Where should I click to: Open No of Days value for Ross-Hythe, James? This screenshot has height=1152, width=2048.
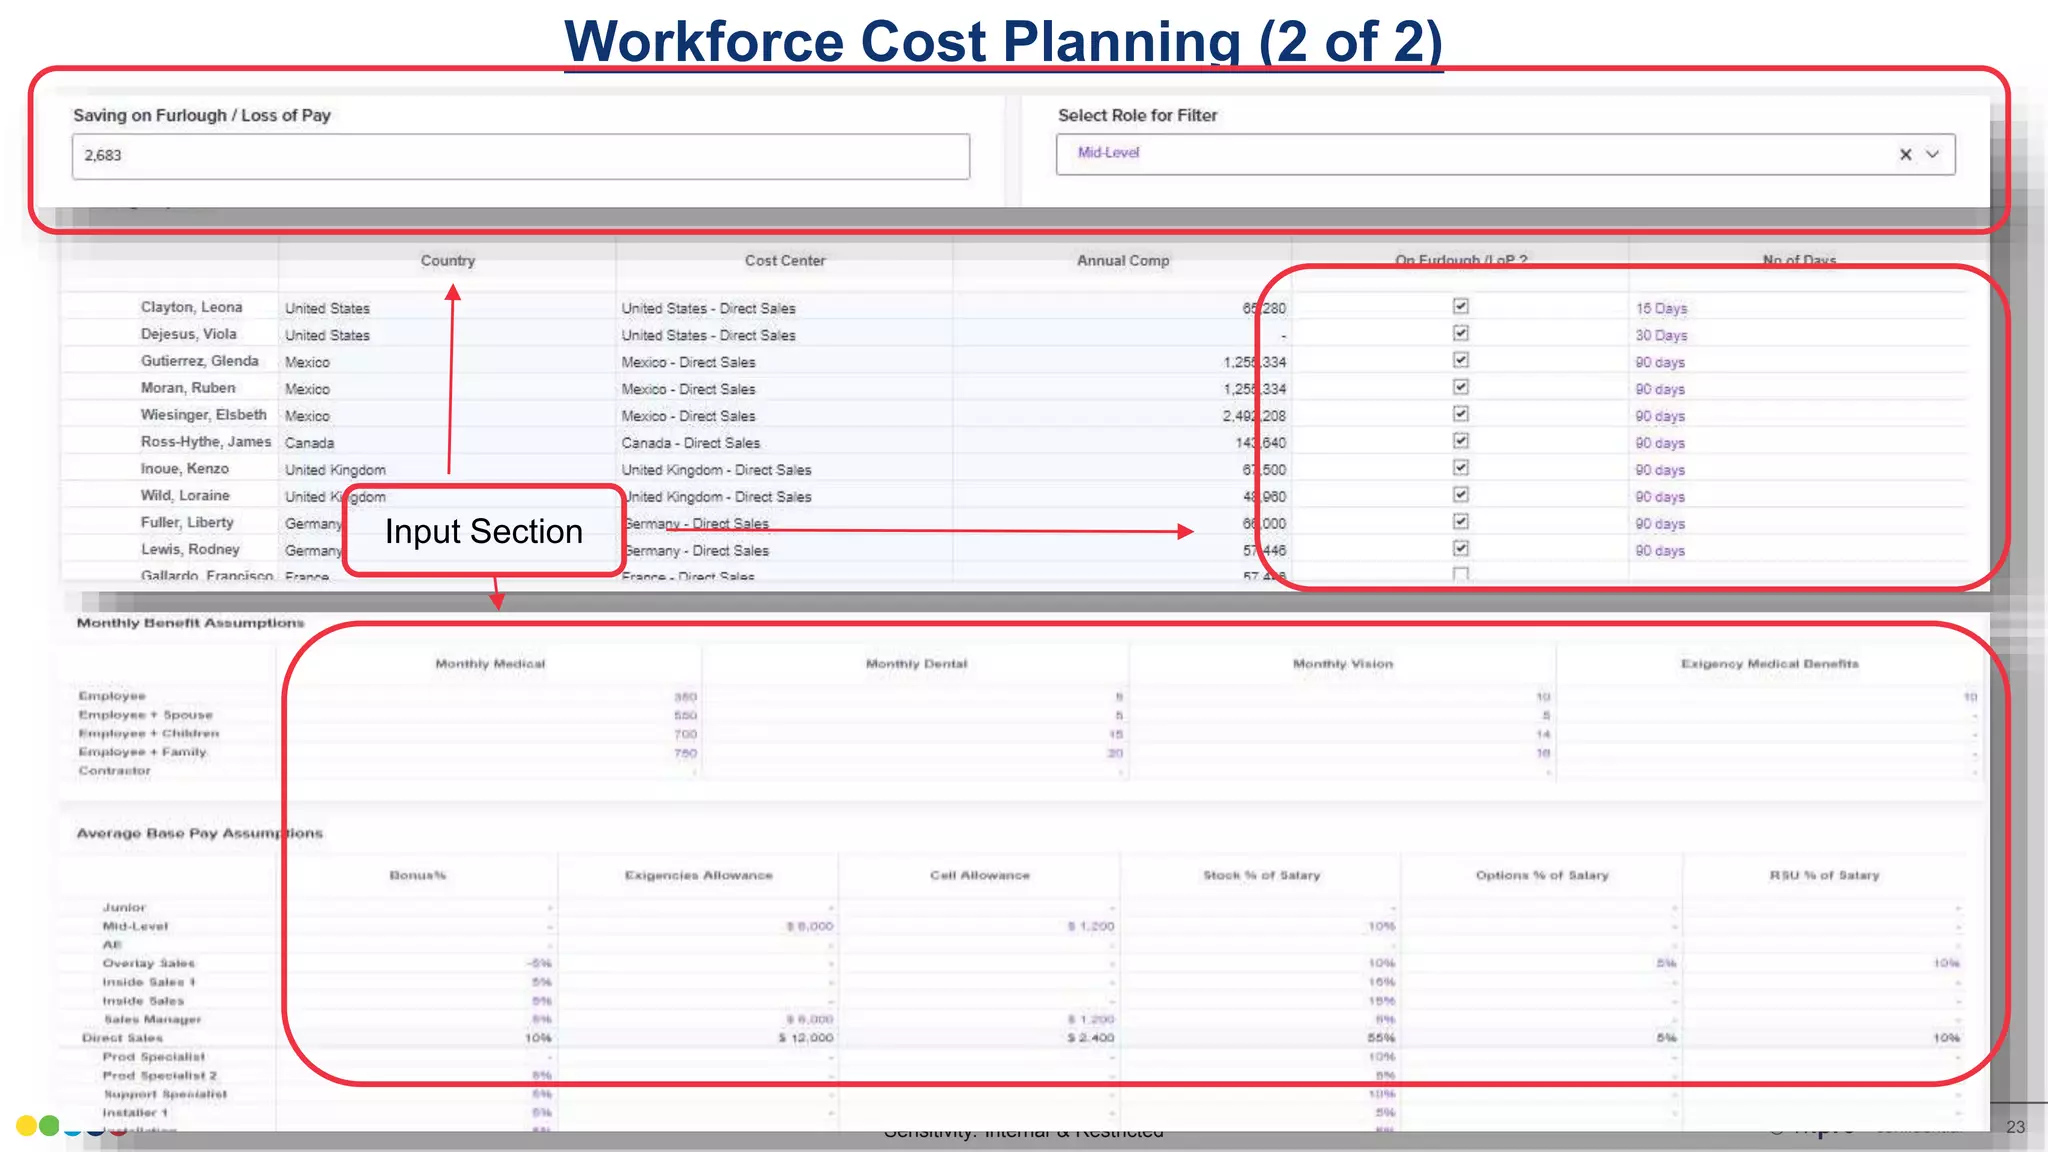(x=1660, y=443)
